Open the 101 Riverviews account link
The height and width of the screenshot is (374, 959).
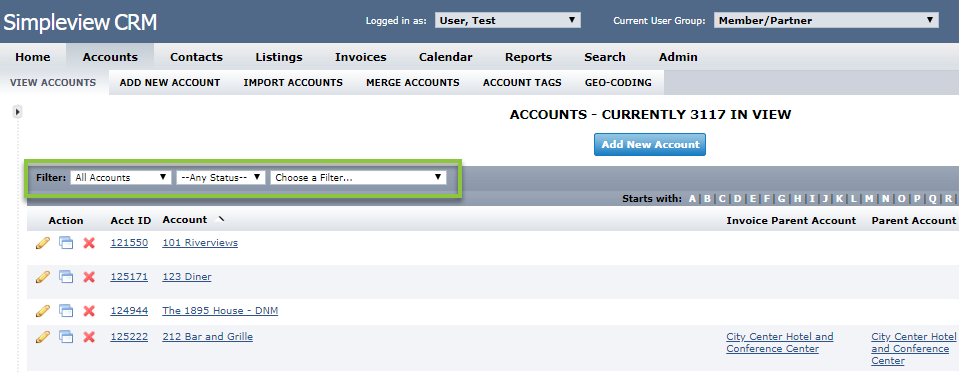pos(200,243)
